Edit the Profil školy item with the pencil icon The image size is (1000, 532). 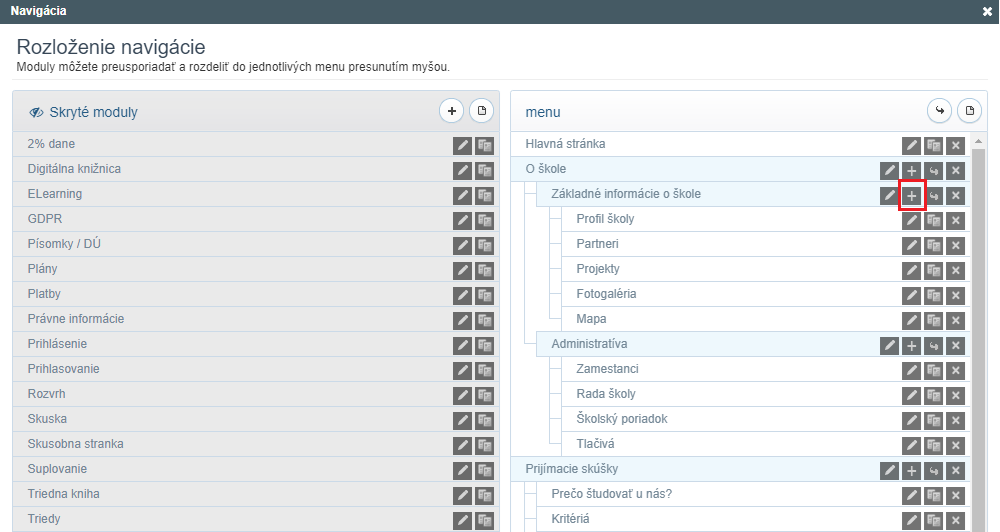(x=911, y=221)
